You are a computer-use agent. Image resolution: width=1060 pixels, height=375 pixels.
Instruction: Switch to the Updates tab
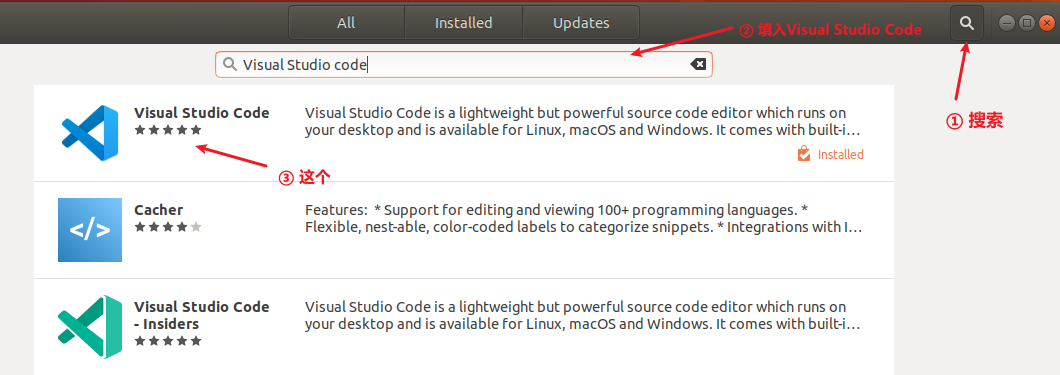[581, 23]
